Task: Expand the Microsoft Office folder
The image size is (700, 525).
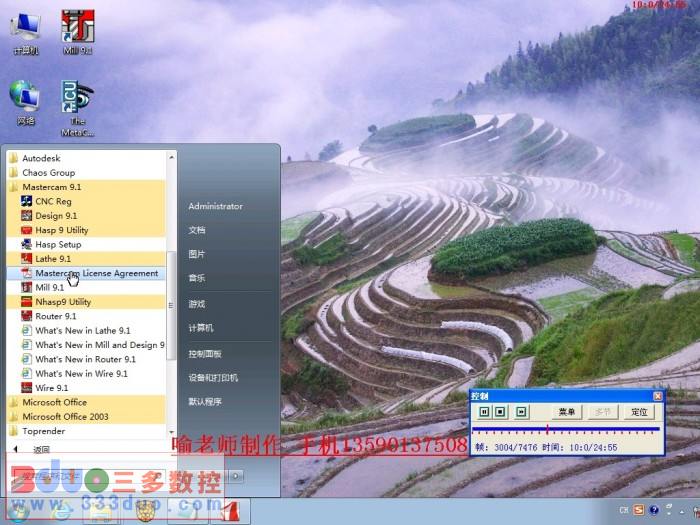Action: [86, 402]
